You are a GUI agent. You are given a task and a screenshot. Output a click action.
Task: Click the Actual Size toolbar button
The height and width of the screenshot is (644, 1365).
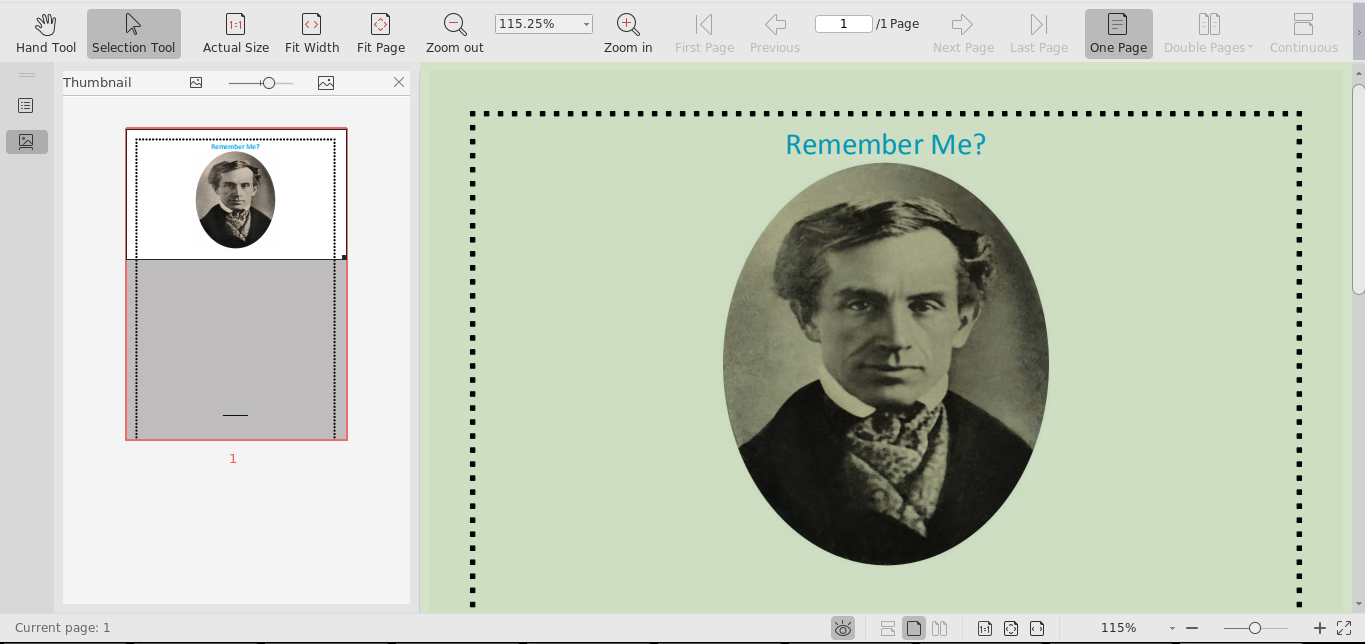pyautogui.click(x=235, y=33)
